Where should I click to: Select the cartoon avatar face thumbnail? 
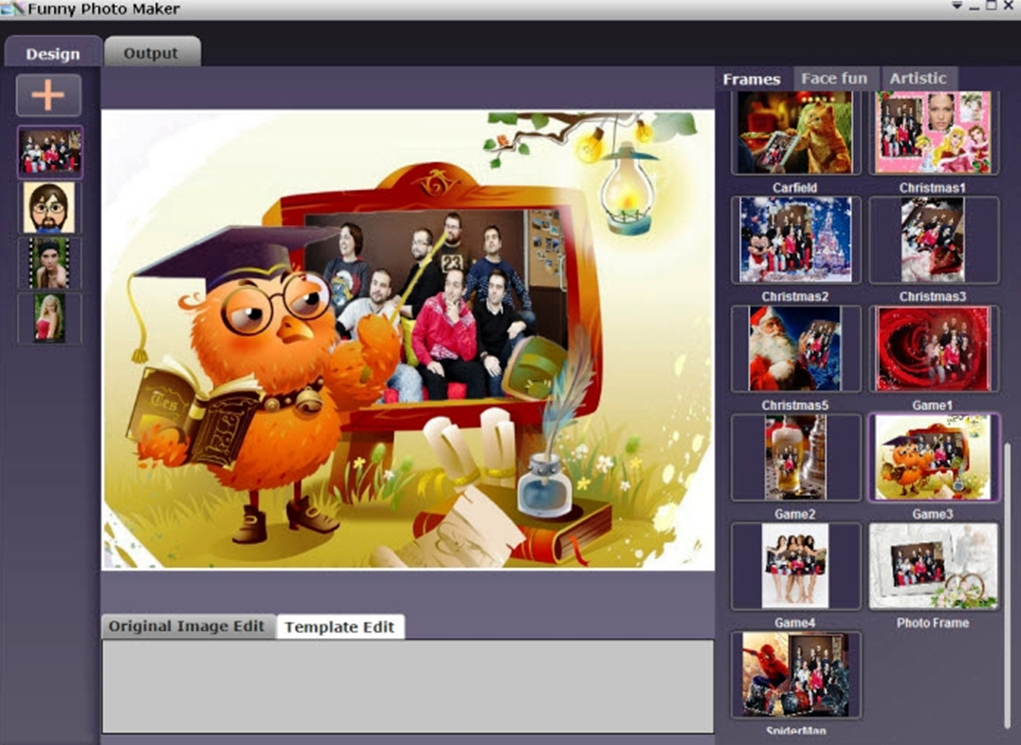point(49,208)
